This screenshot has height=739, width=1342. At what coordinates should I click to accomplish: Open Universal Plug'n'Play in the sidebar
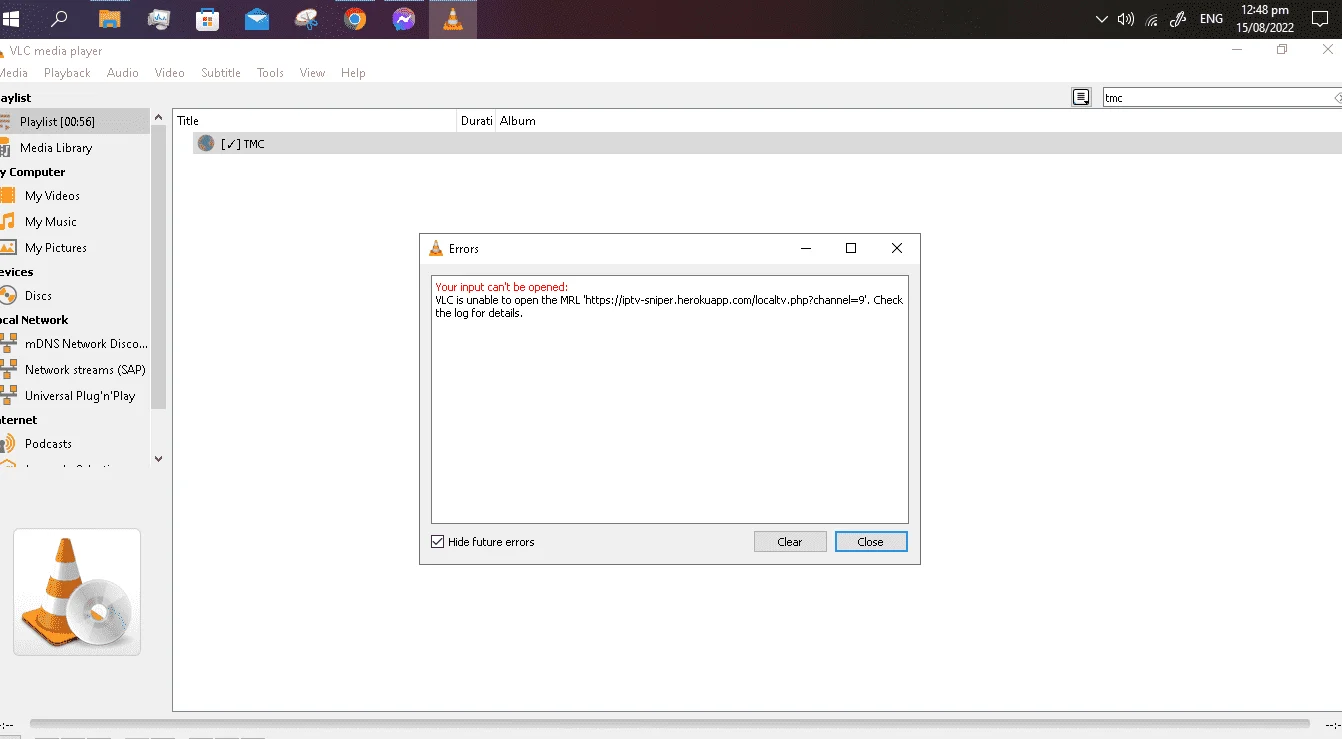75,396
